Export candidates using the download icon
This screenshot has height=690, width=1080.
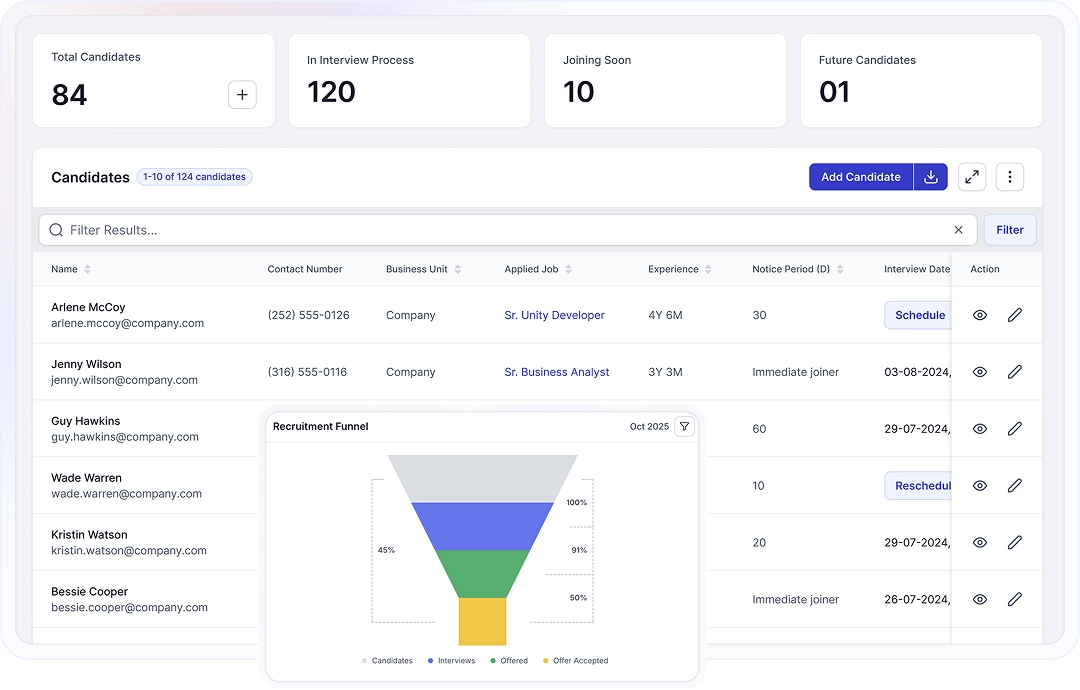(931, 176)
